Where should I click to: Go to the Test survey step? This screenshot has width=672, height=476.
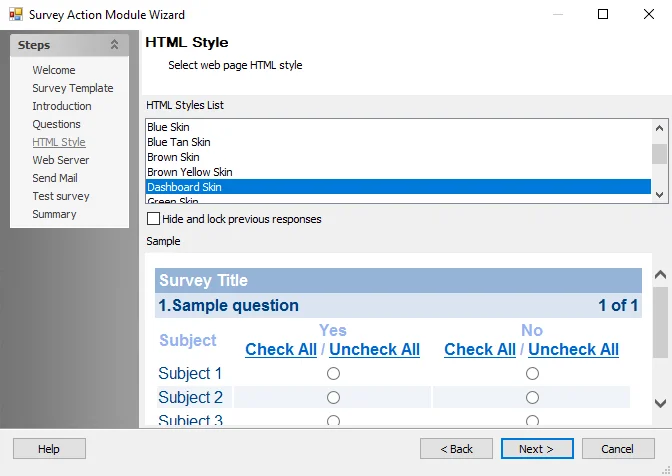(61, 196)
